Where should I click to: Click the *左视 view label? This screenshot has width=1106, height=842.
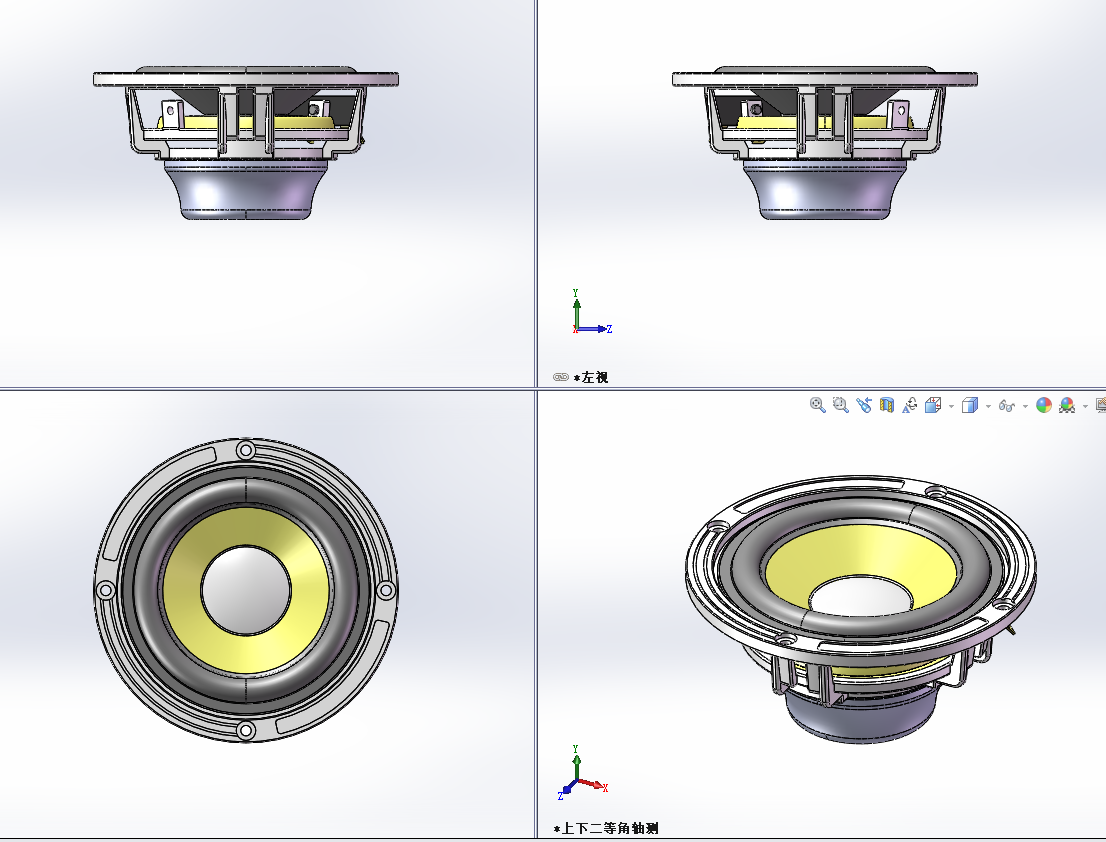[591, 377]
